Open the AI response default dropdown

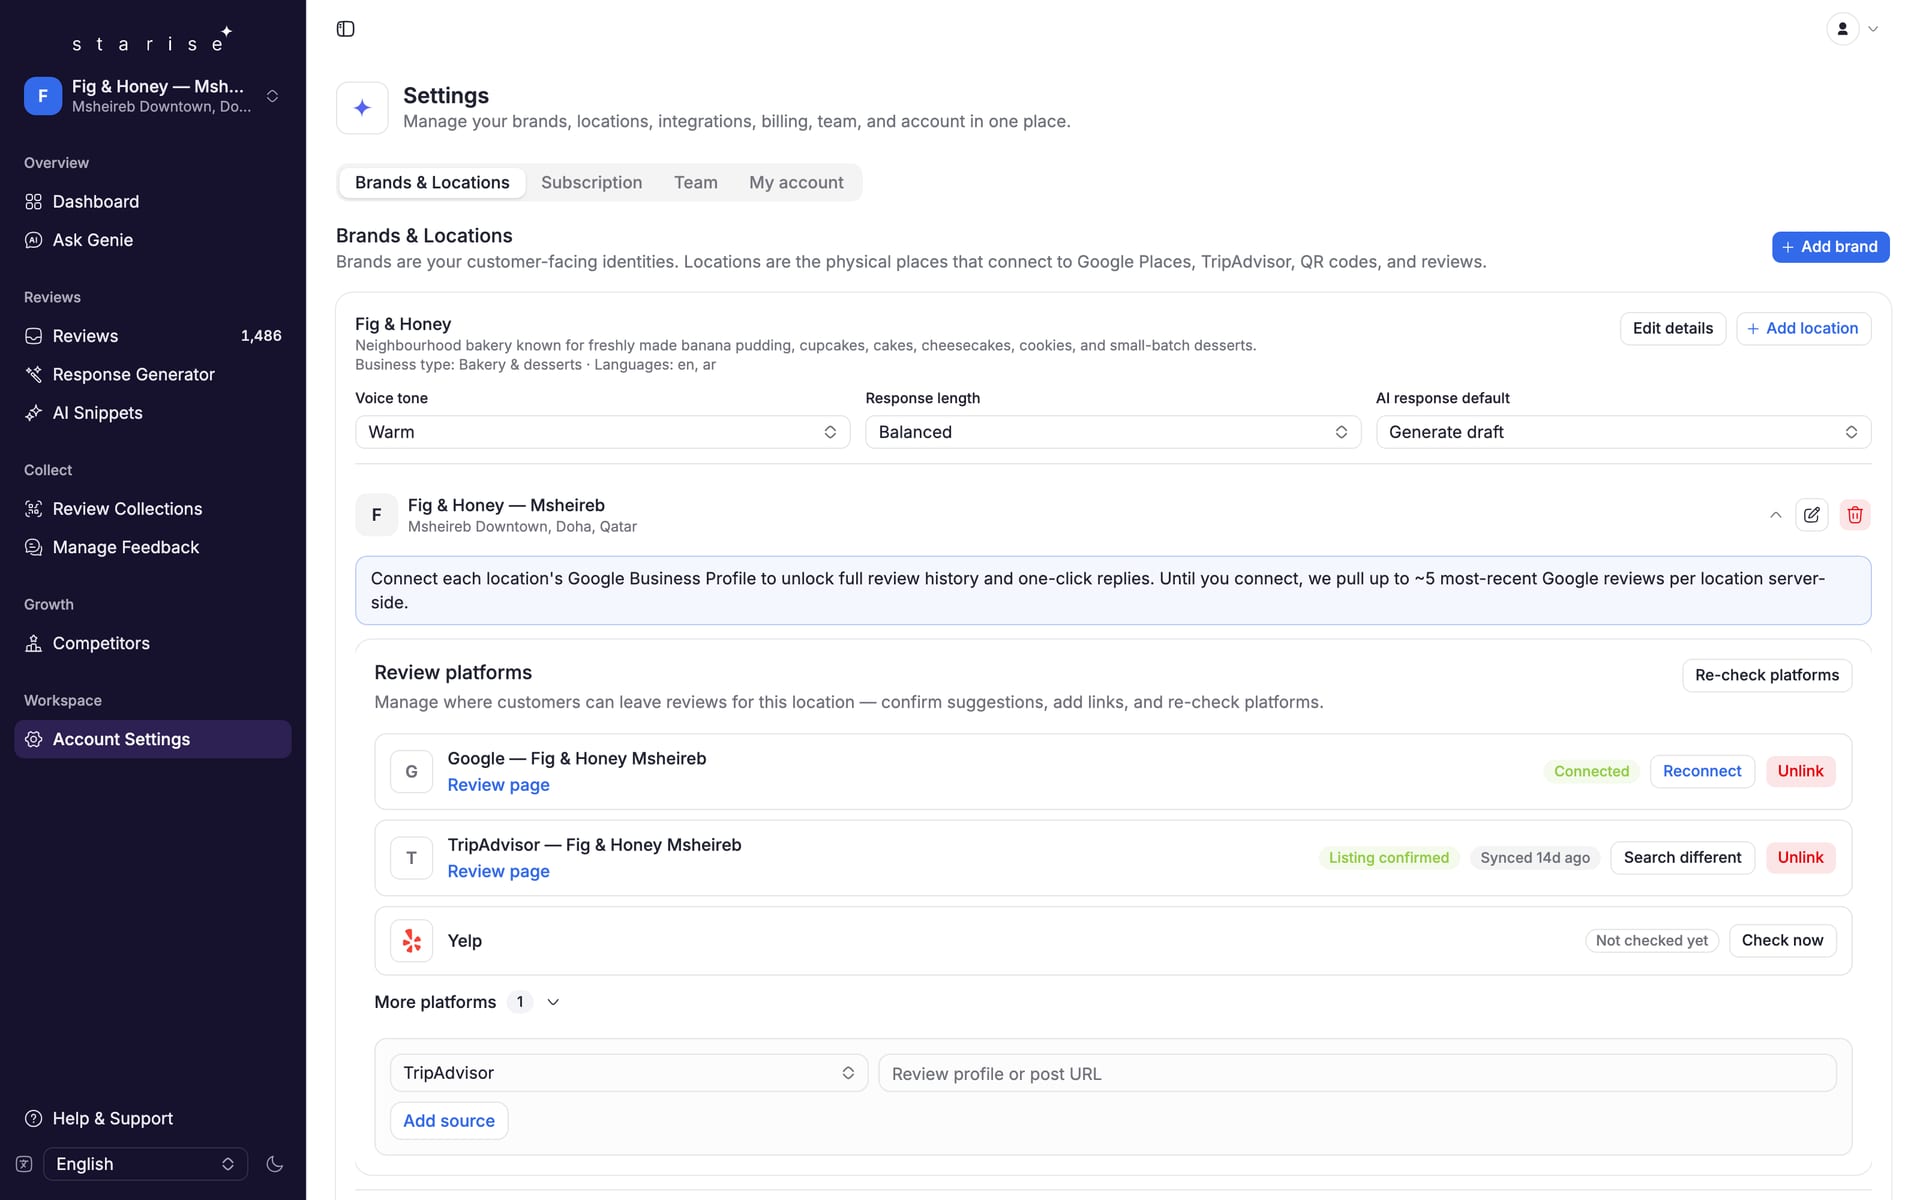[x=1623, y=432]
